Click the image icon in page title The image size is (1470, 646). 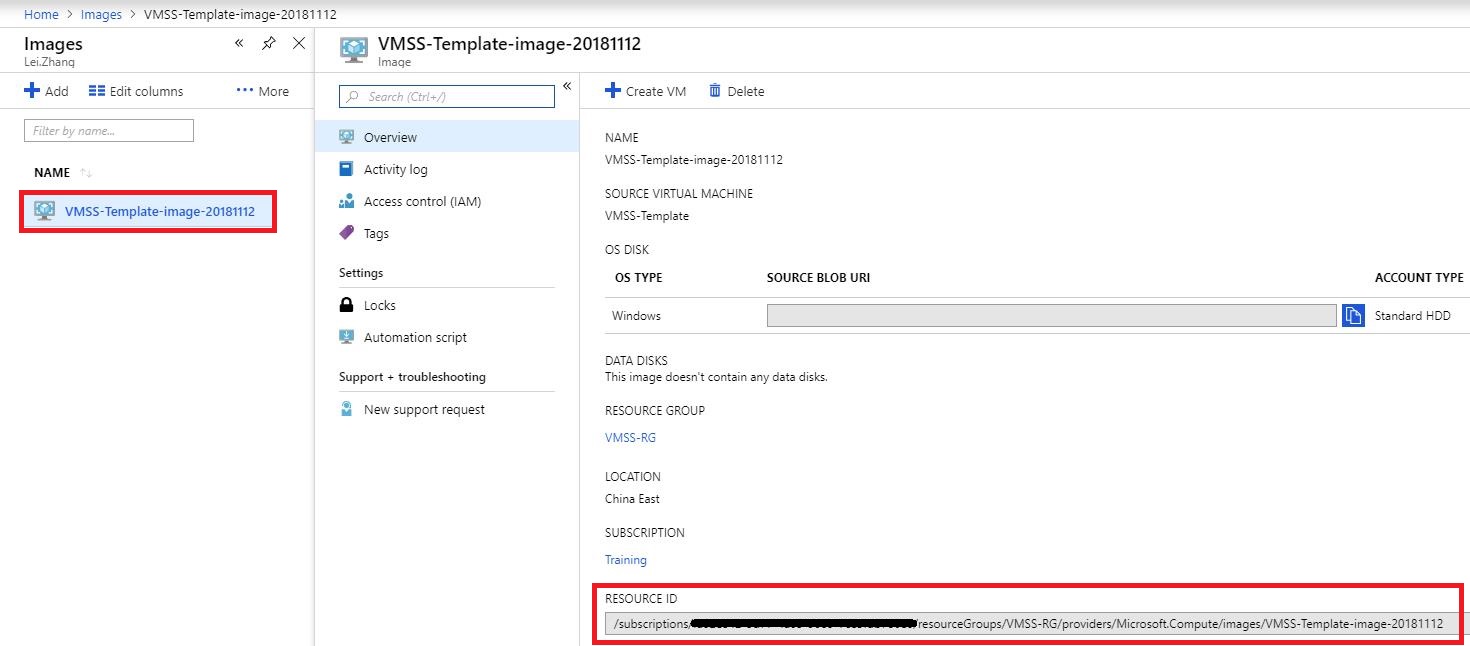(354, 51)
